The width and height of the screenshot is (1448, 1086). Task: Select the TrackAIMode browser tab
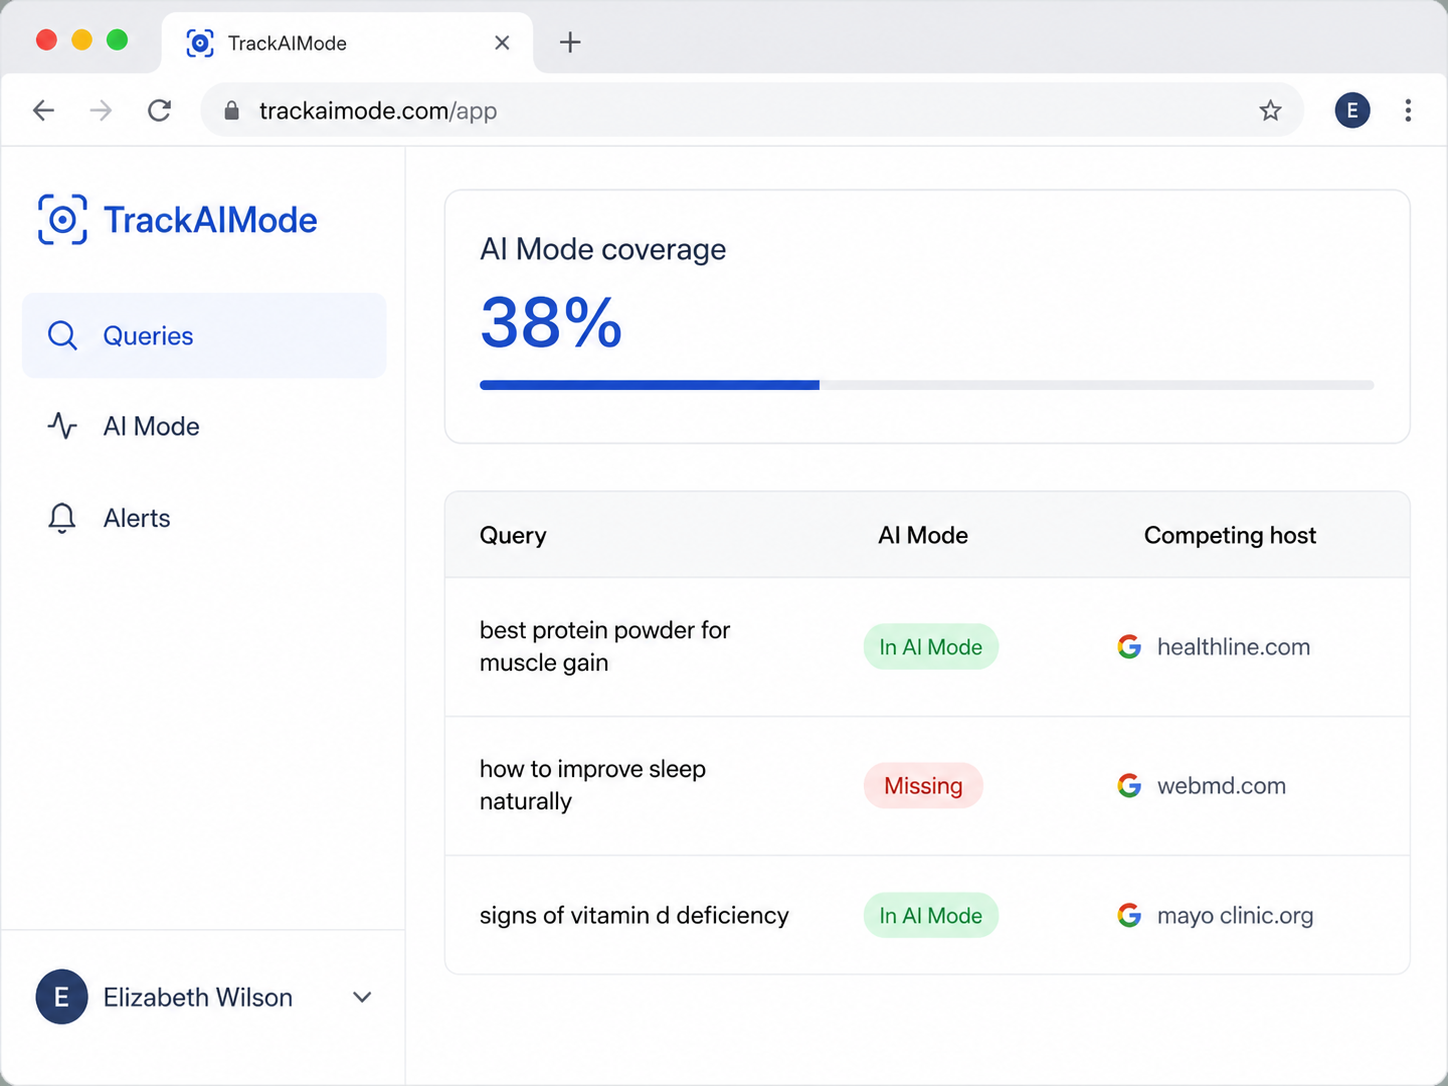[347, 43]
